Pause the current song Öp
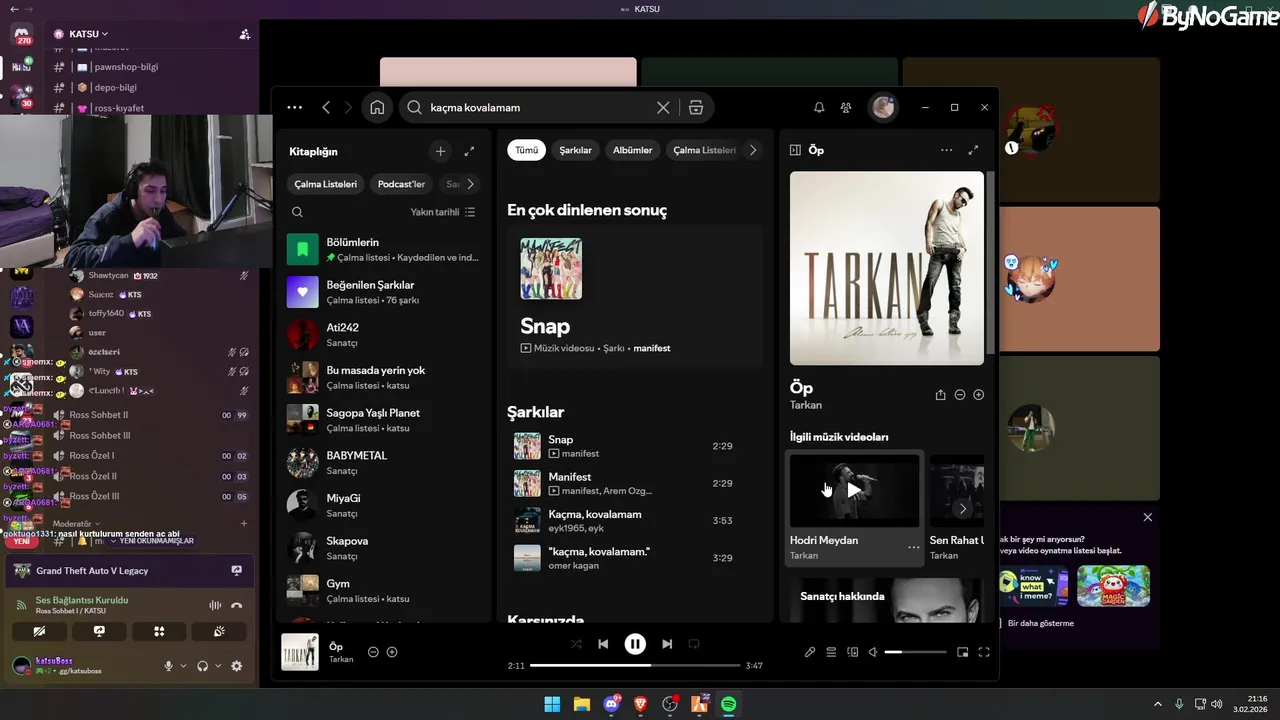1280x720 pixels. (x=635, y=644)
